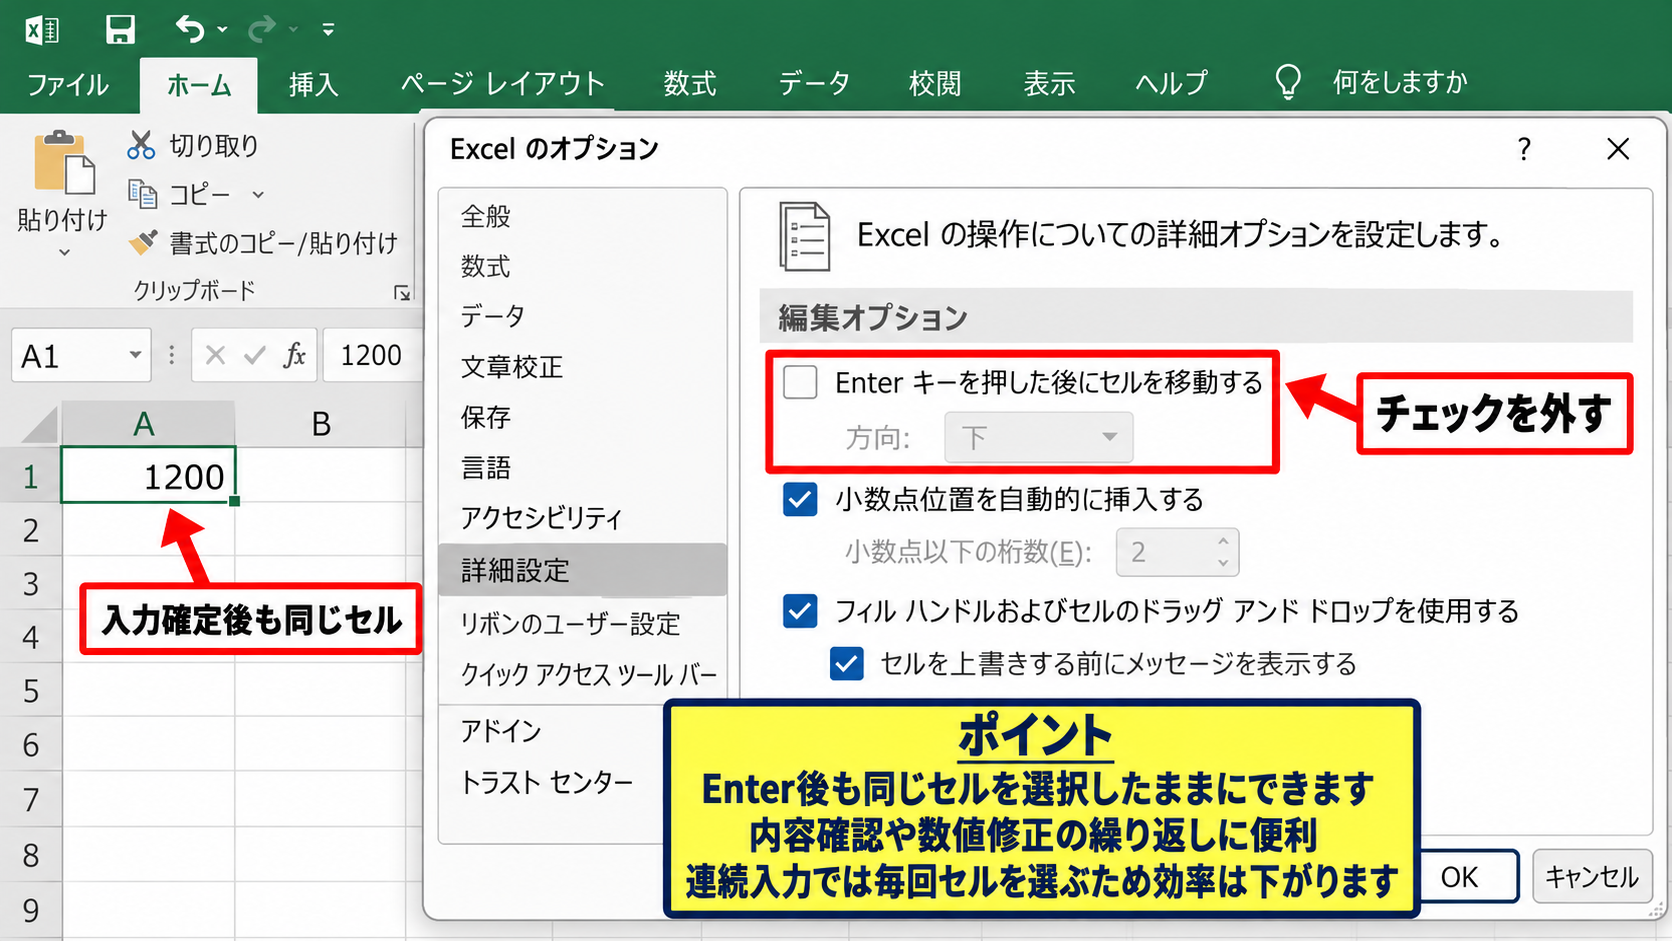1672x941 pixels.
Task: Click the Cut (切り取り) scissors icon
Action: (x=141, y=145)
